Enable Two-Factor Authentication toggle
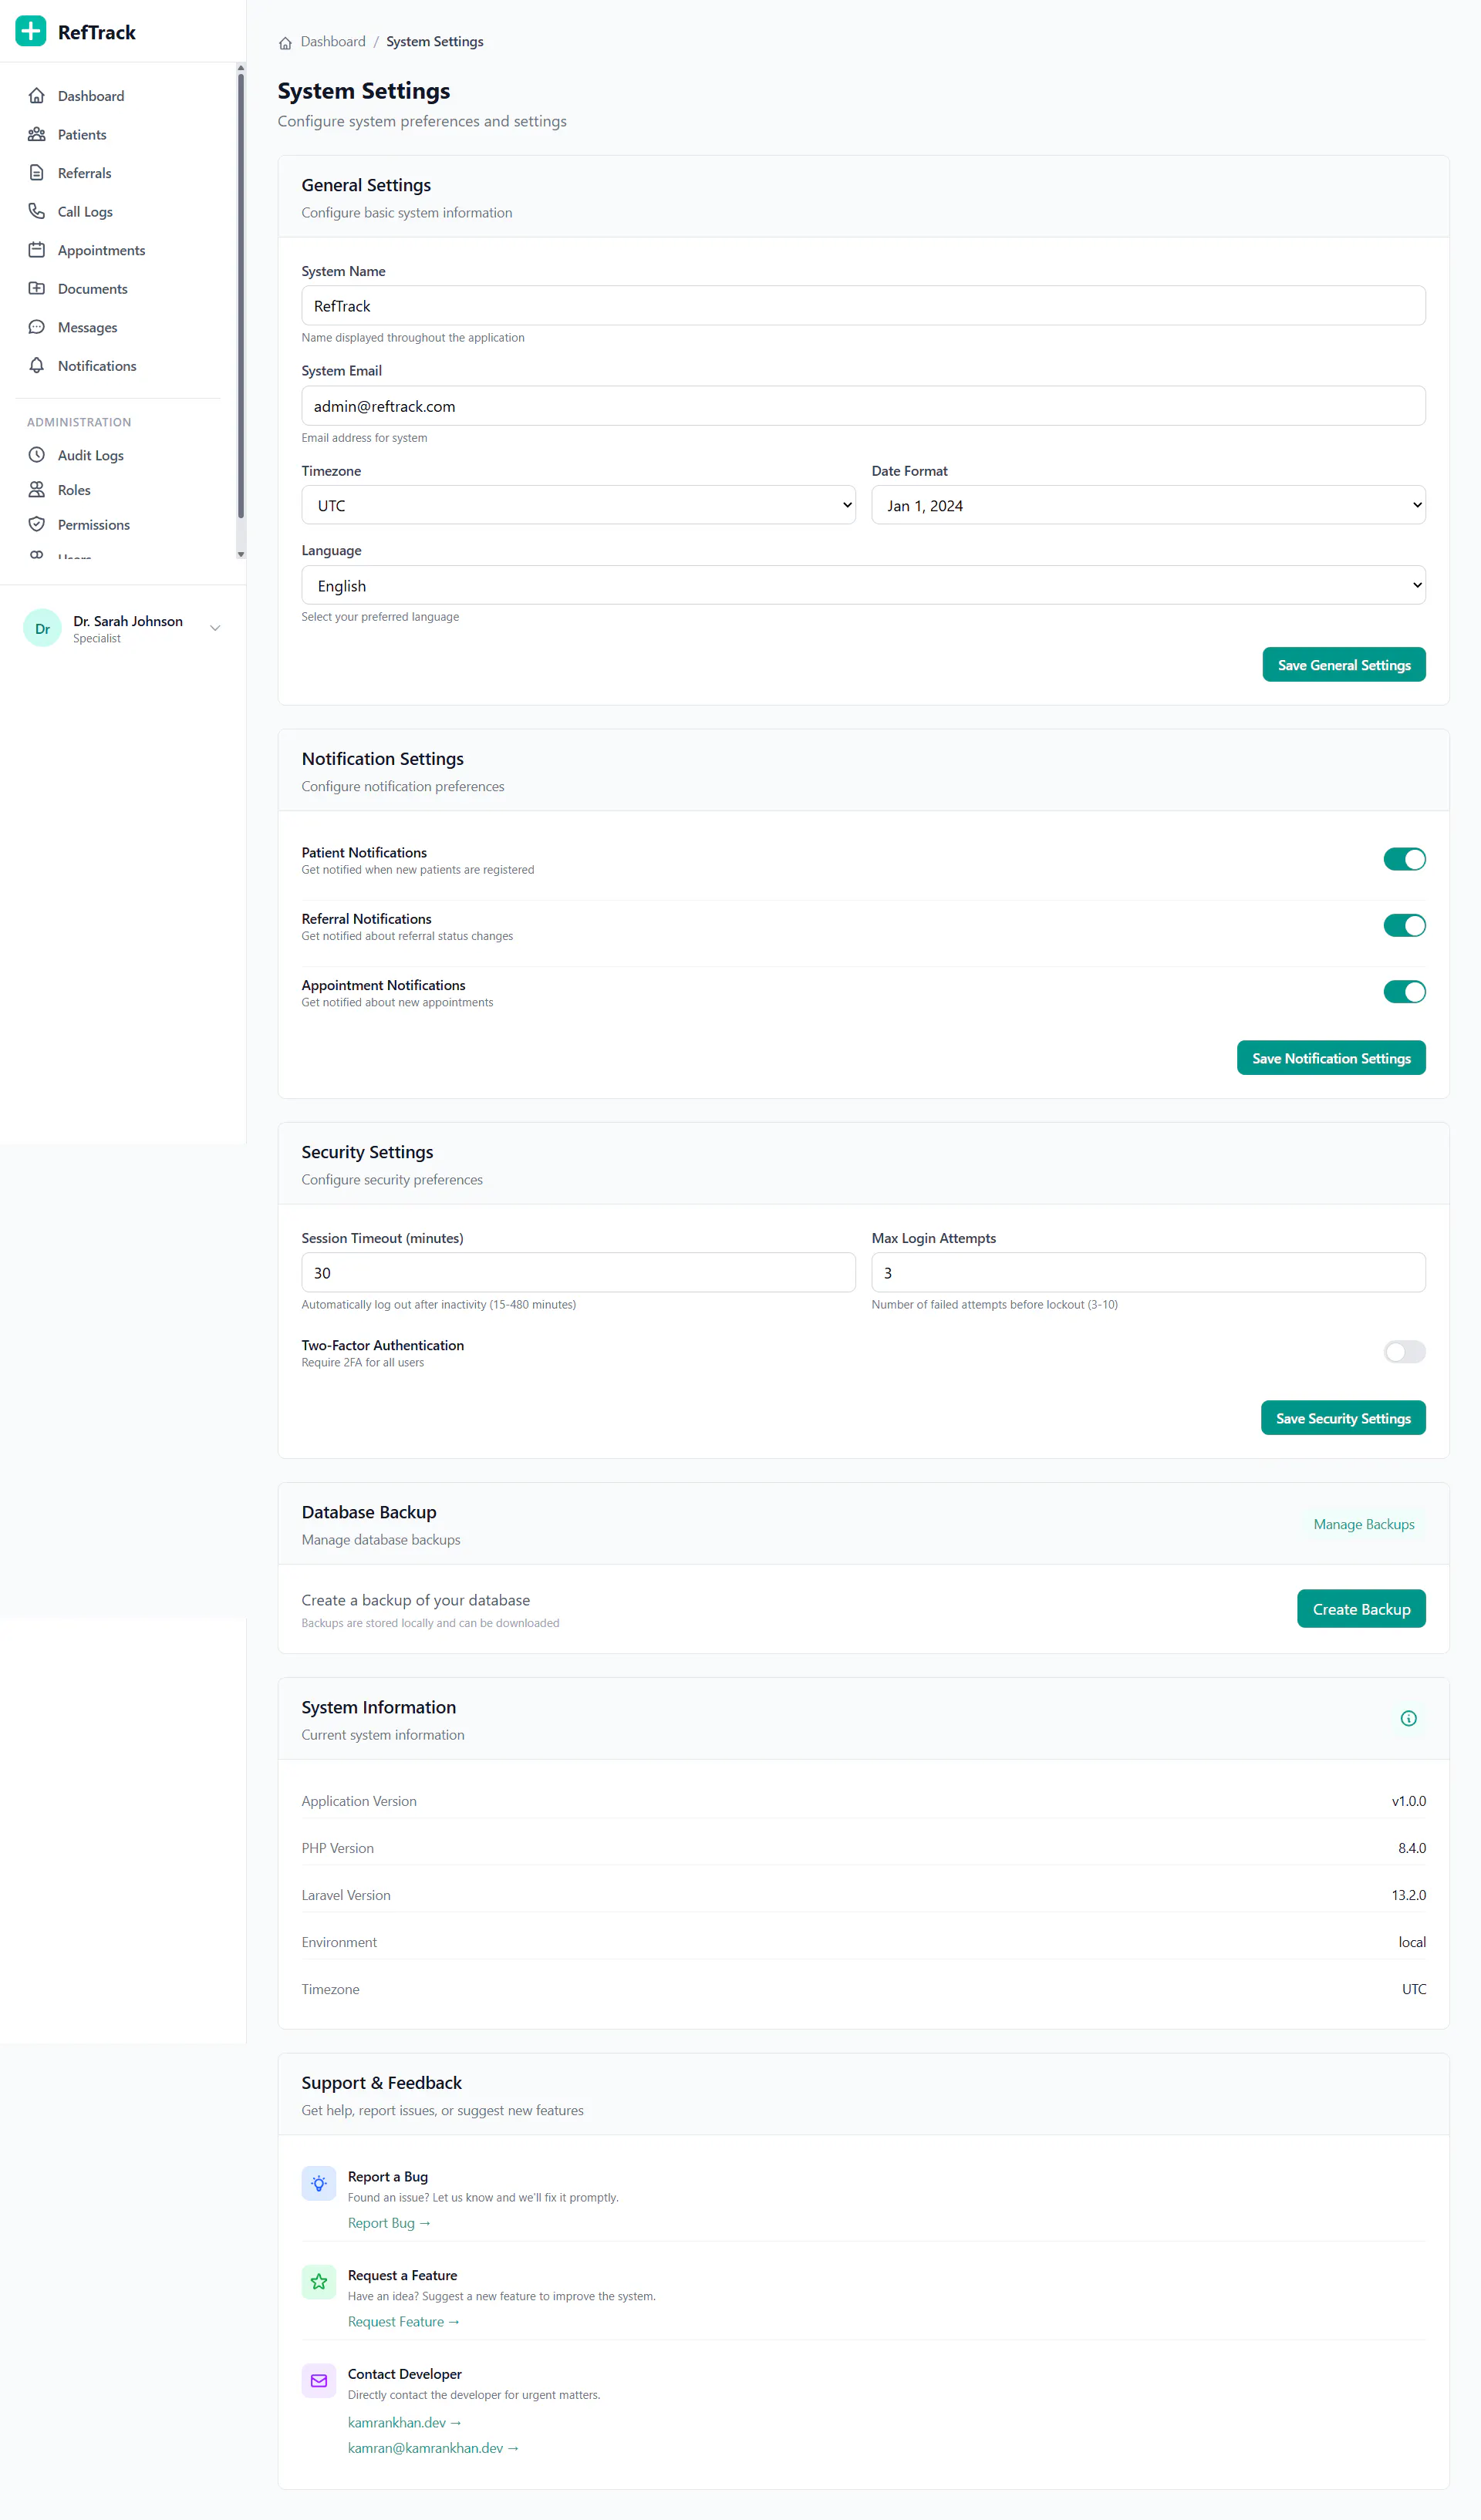This screenshot has height=2520, width=1481. click(1404, 1352)
